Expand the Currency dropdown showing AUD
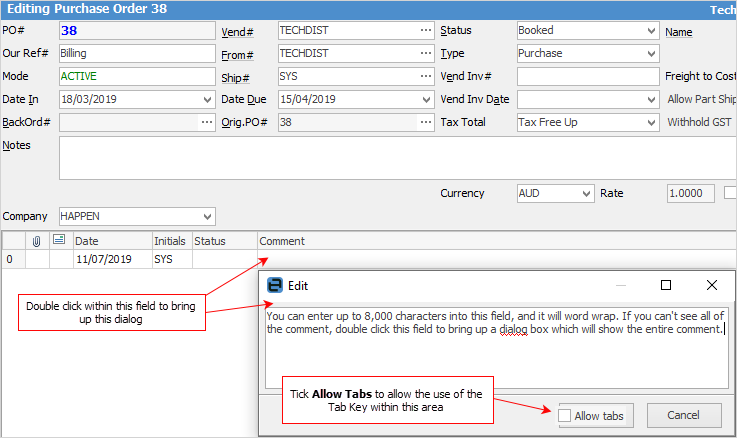737x438 pixels. tap(586, 193)
